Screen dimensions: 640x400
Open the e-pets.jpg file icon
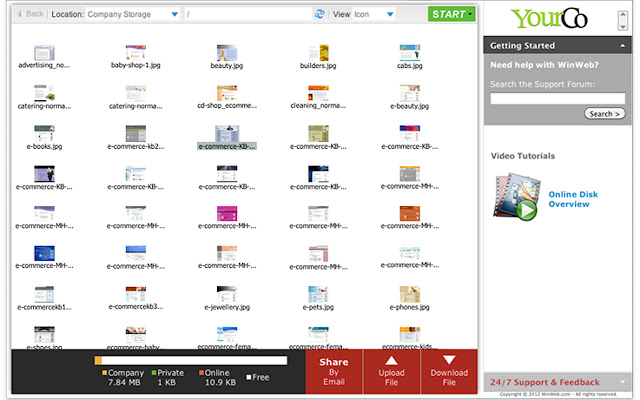(x=318, y=294)
